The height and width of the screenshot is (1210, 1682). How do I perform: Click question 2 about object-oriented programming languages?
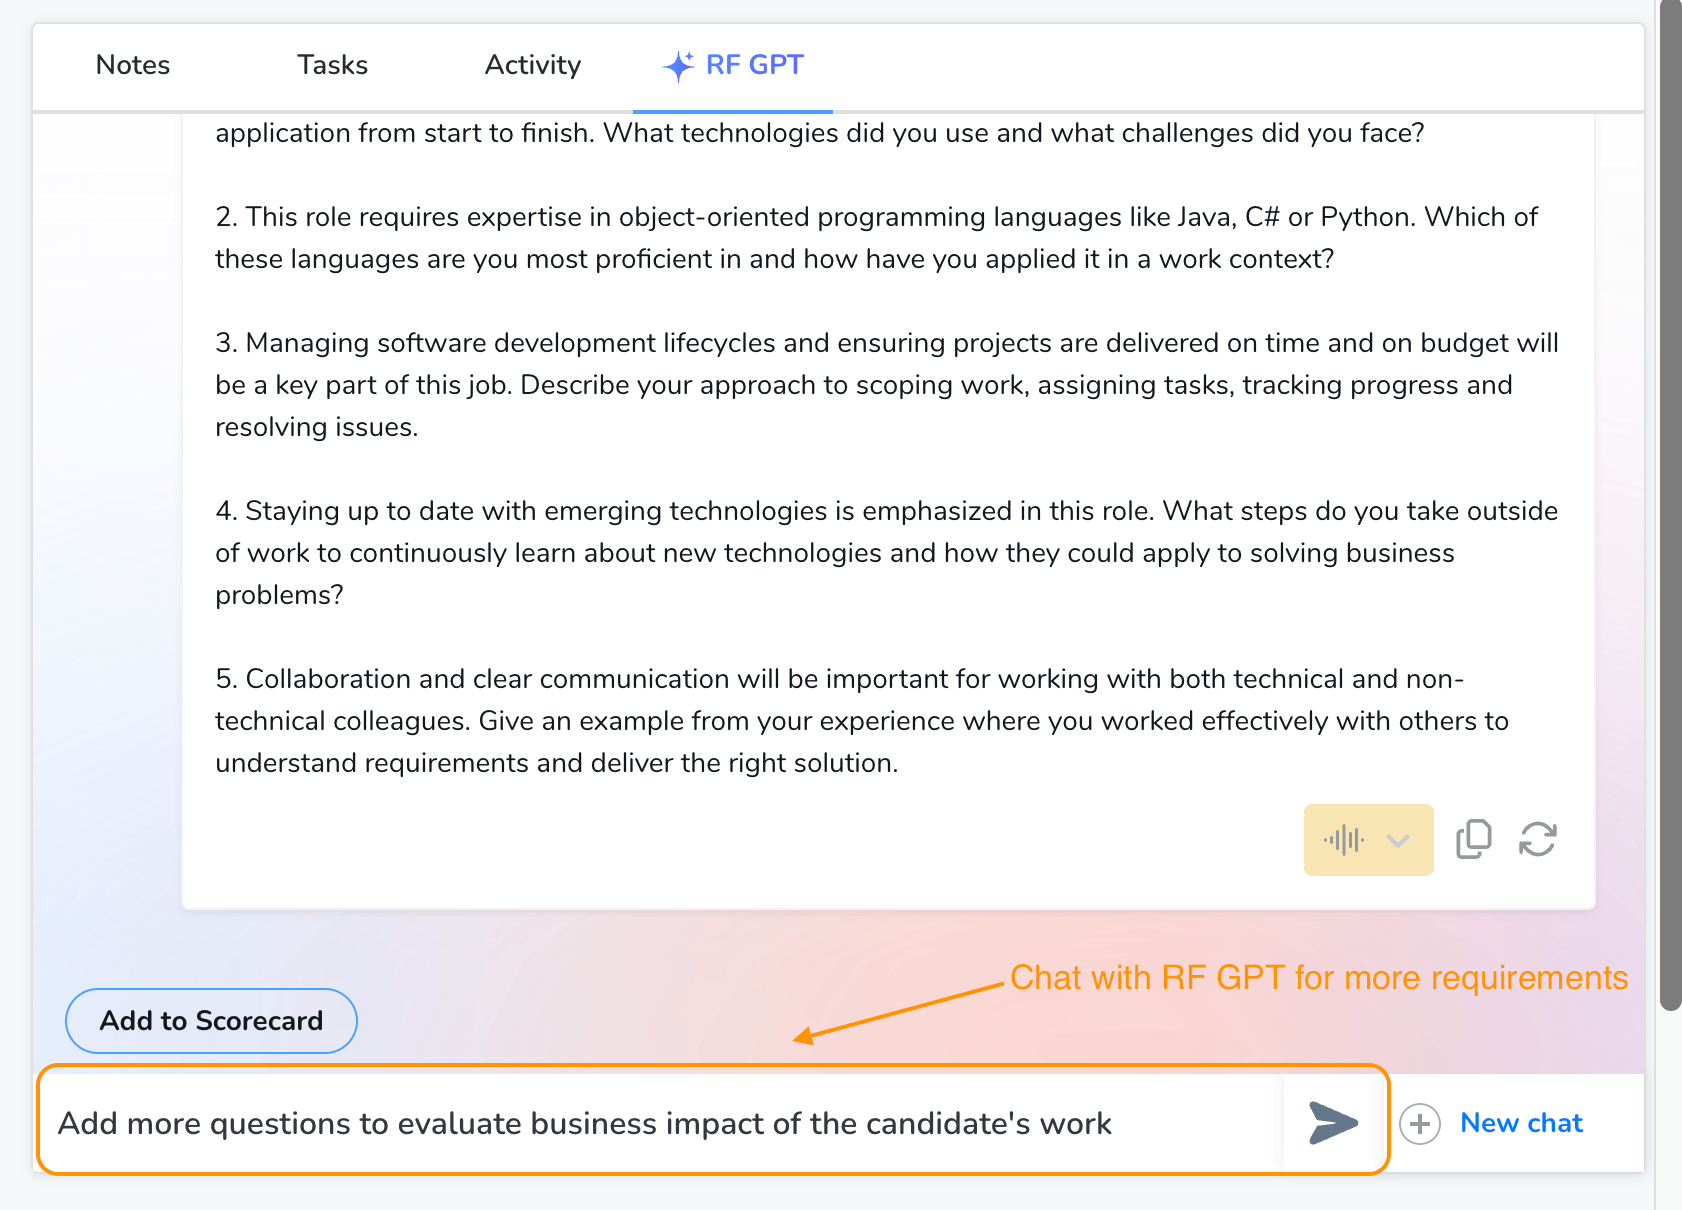(x=876, y=238)
